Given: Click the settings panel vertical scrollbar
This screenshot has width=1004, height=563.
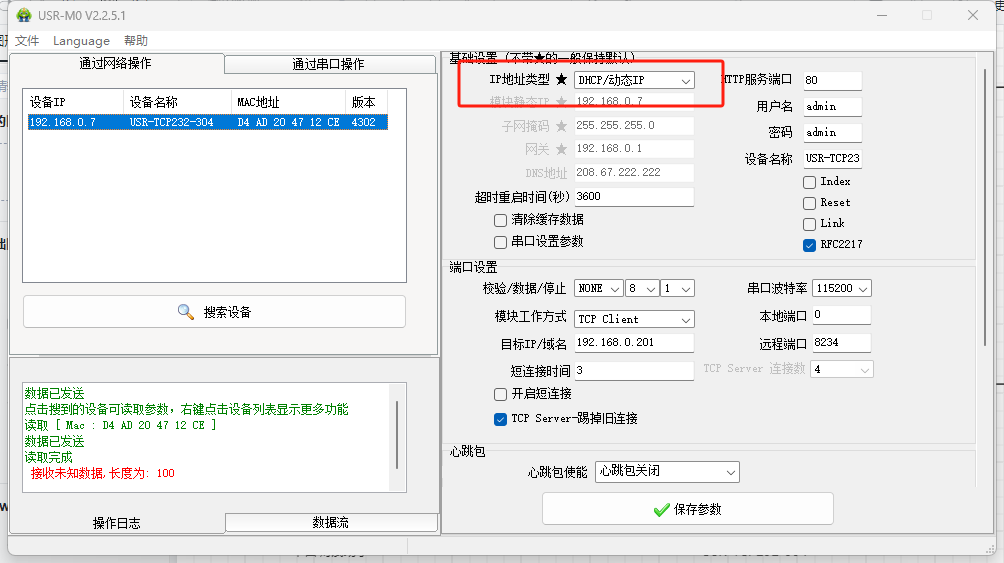Looking at the screenshot, I should click(x=985, y=208).
